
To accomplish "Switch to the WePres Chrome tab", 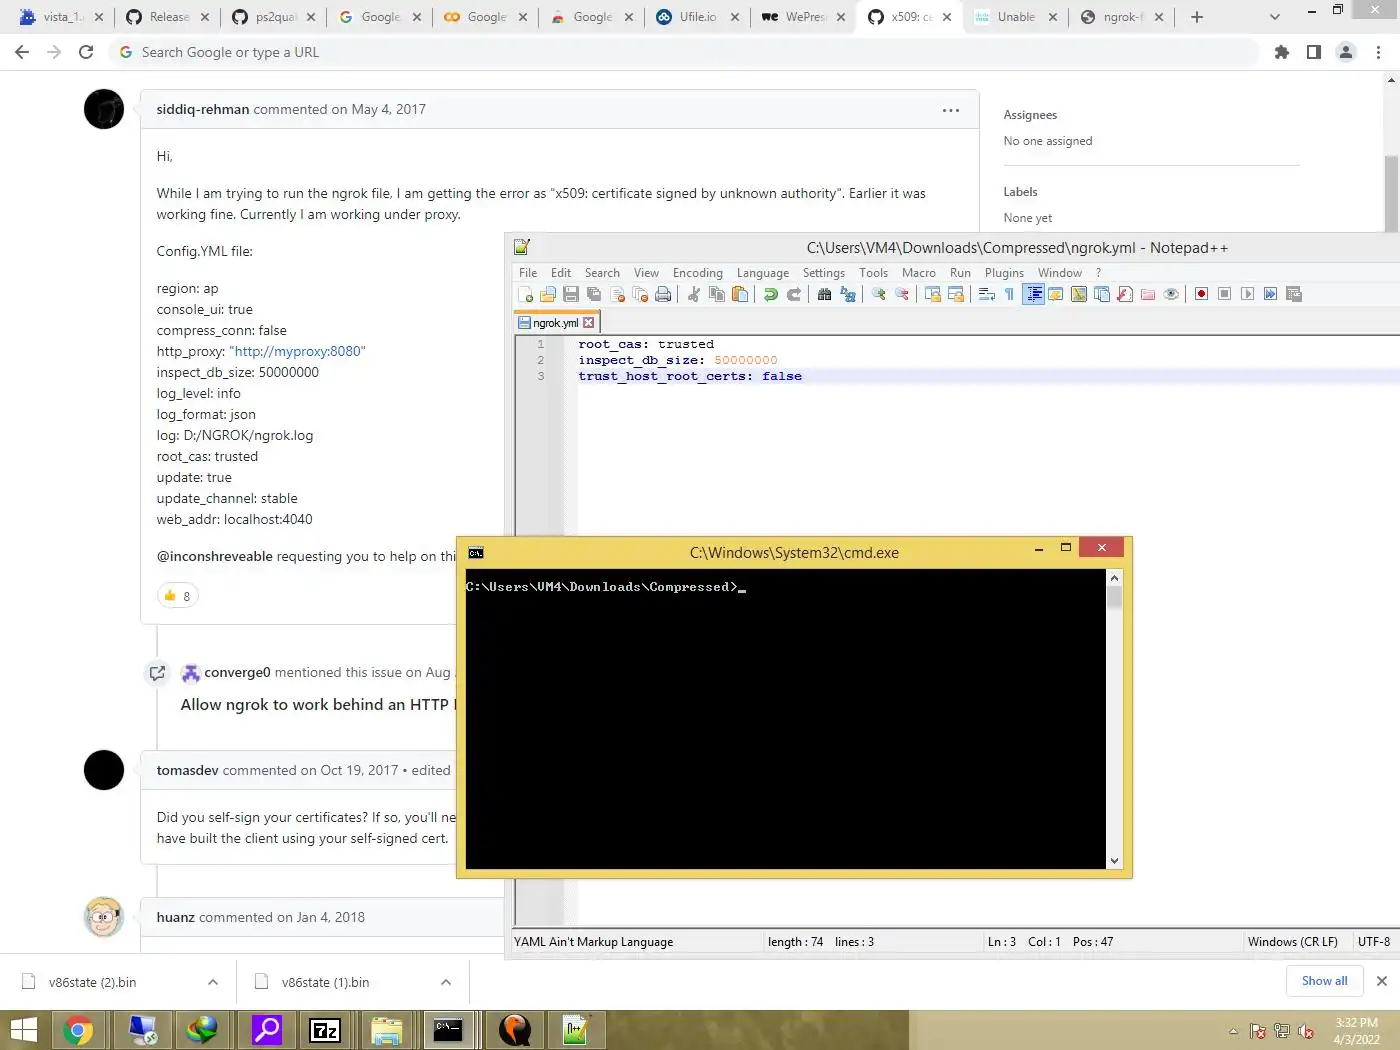I will [803, 17].
